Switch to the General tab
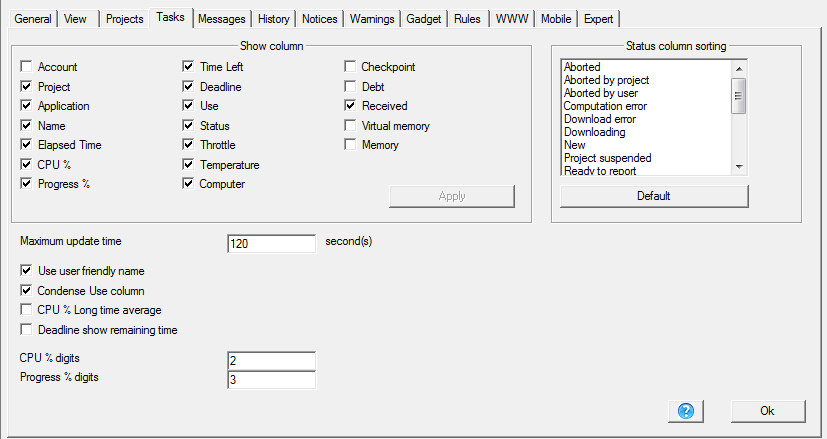Image resolution: width=827 pixels, height=439 pixels. tap(33, 19)
